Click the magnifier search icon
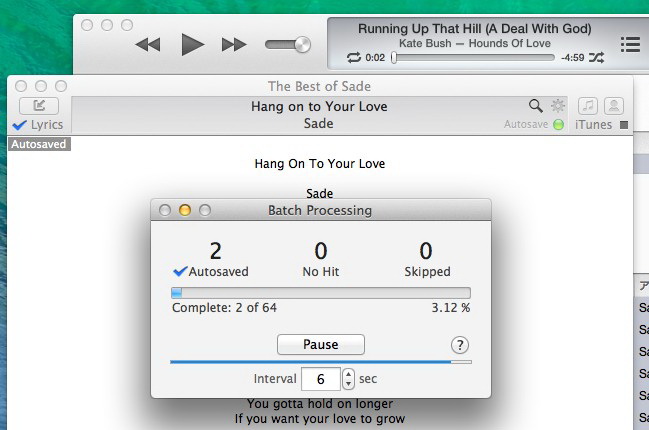This screenshot has height=430, width=649. click(535, 105)
